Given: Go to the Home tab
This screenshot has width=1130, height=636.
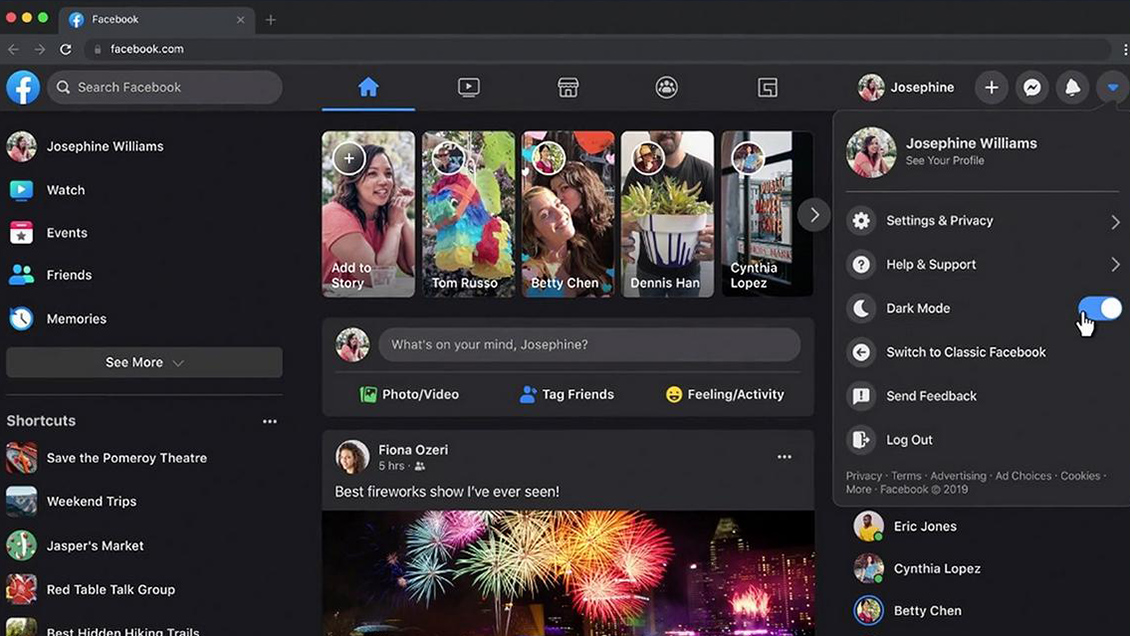Looking at the screenshot, I should pyautogui.click(x=368, y=88).
